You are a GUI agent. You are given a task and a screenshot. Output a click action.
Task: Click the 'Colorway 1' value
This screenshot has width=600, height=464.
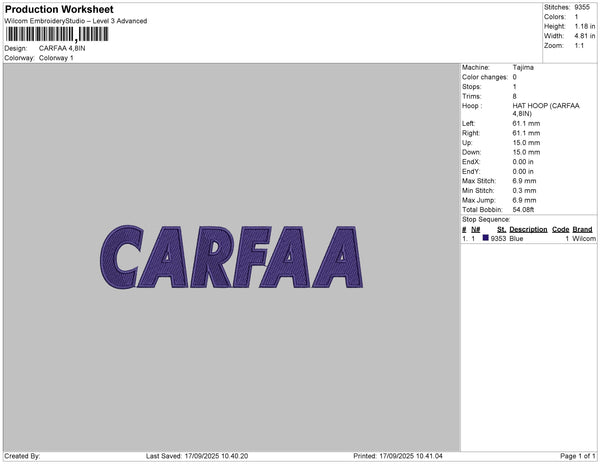click(x=56, y=58)
